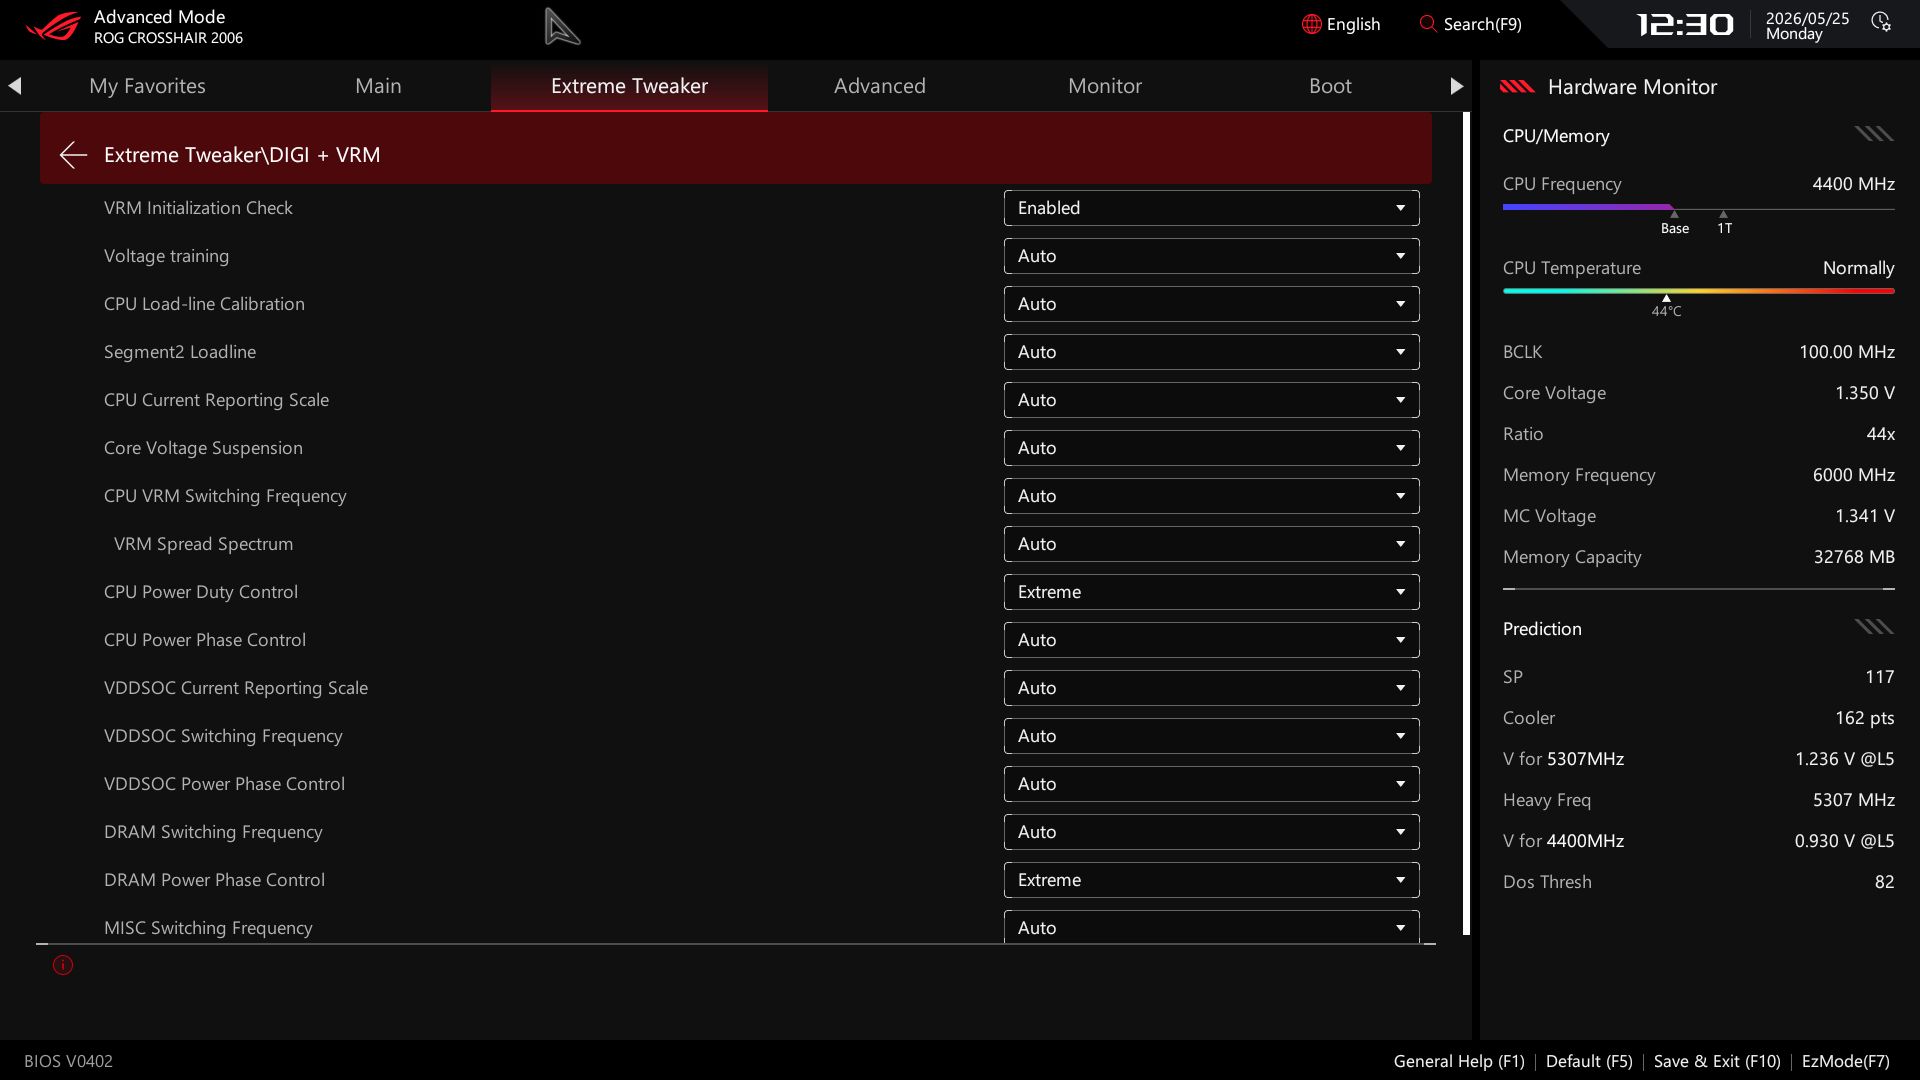Open CPU Power Duty Control dropdown
This screenshot has width=1920, height=1080.
[x=1211, y=592]
